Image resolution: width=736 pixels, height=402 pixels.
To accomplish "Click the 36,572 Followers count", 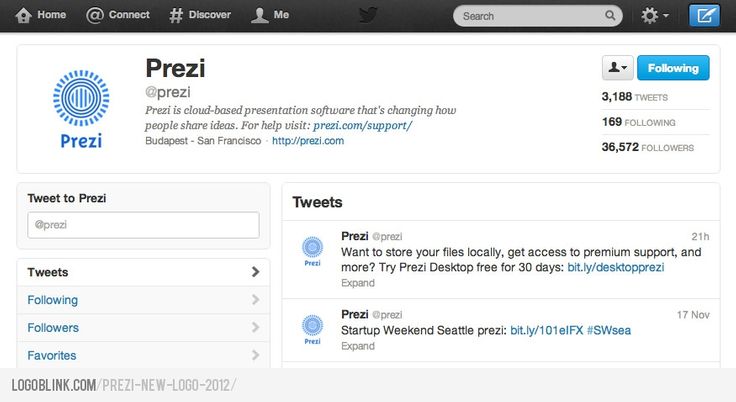I will 648,147.
